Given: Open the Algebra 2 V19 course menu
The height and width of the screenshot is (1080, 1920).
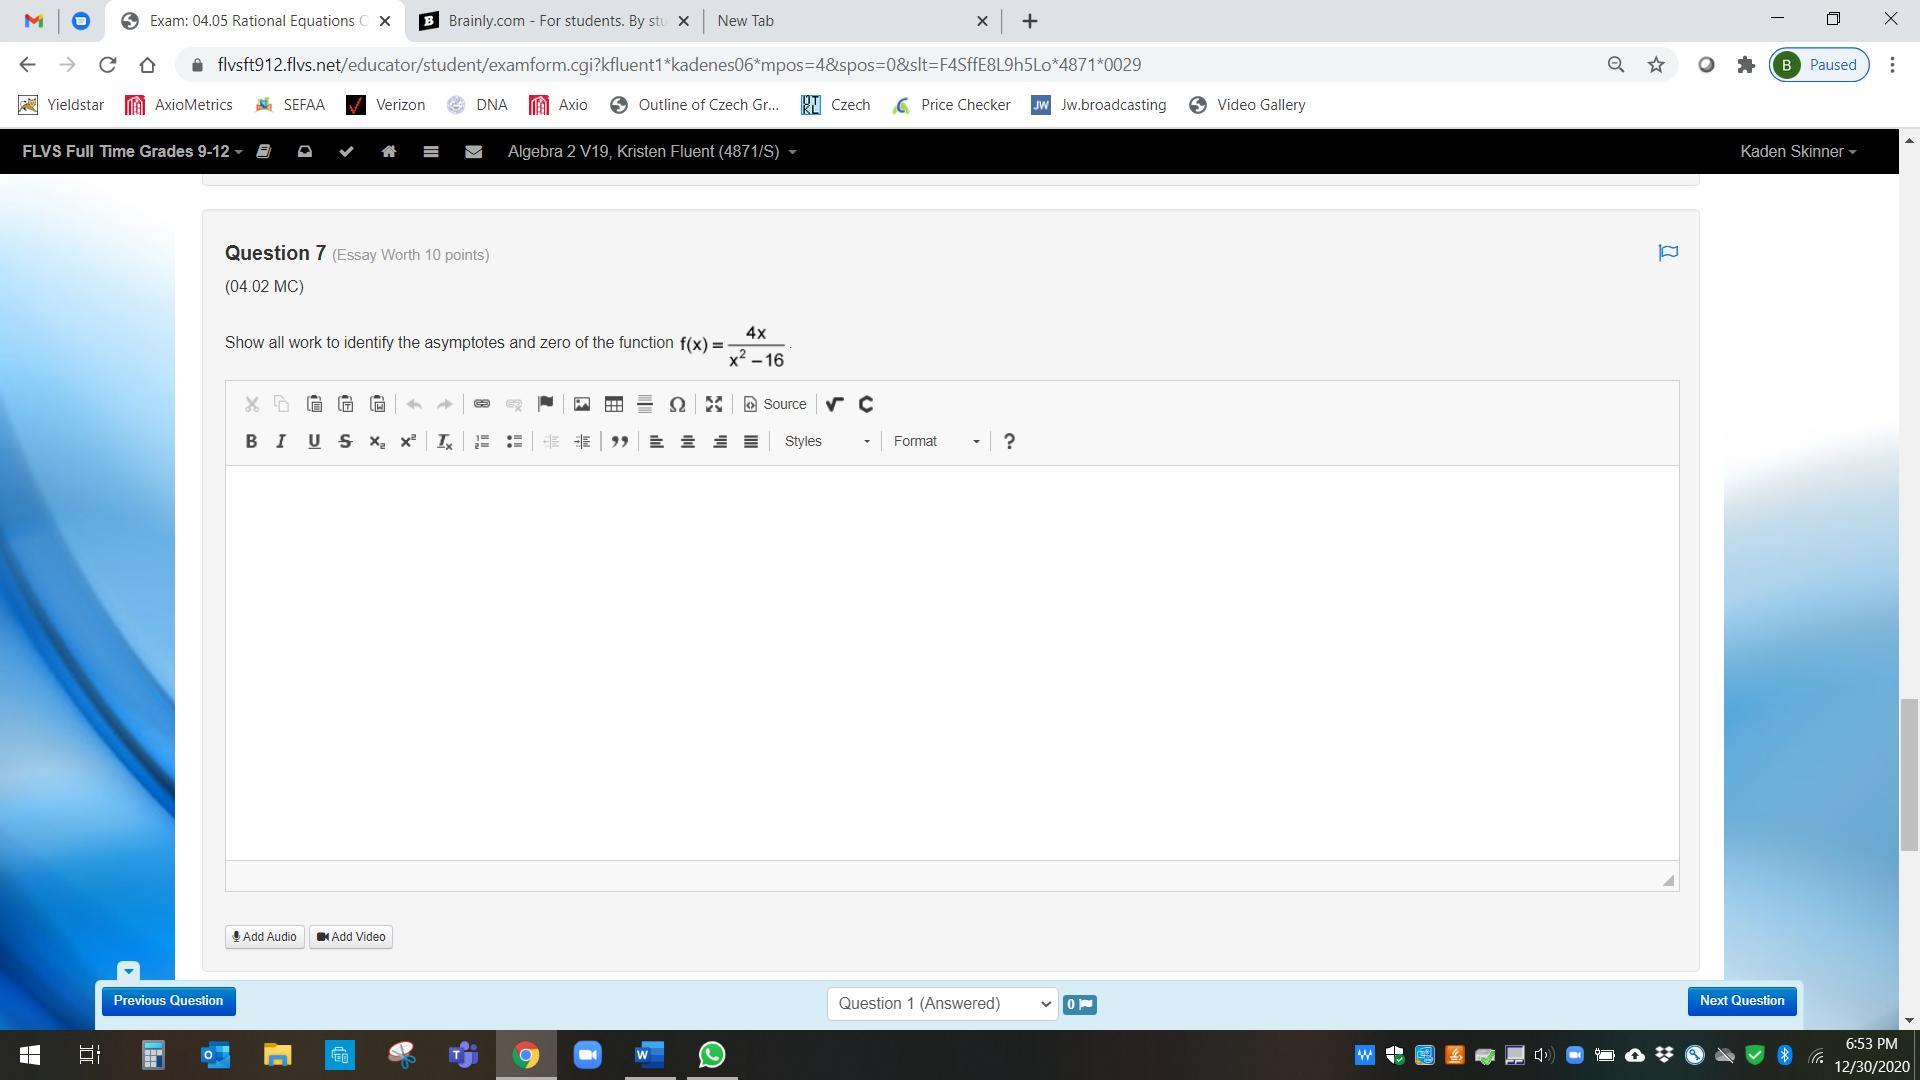Looking at the screenshot, I should point(651,152).
